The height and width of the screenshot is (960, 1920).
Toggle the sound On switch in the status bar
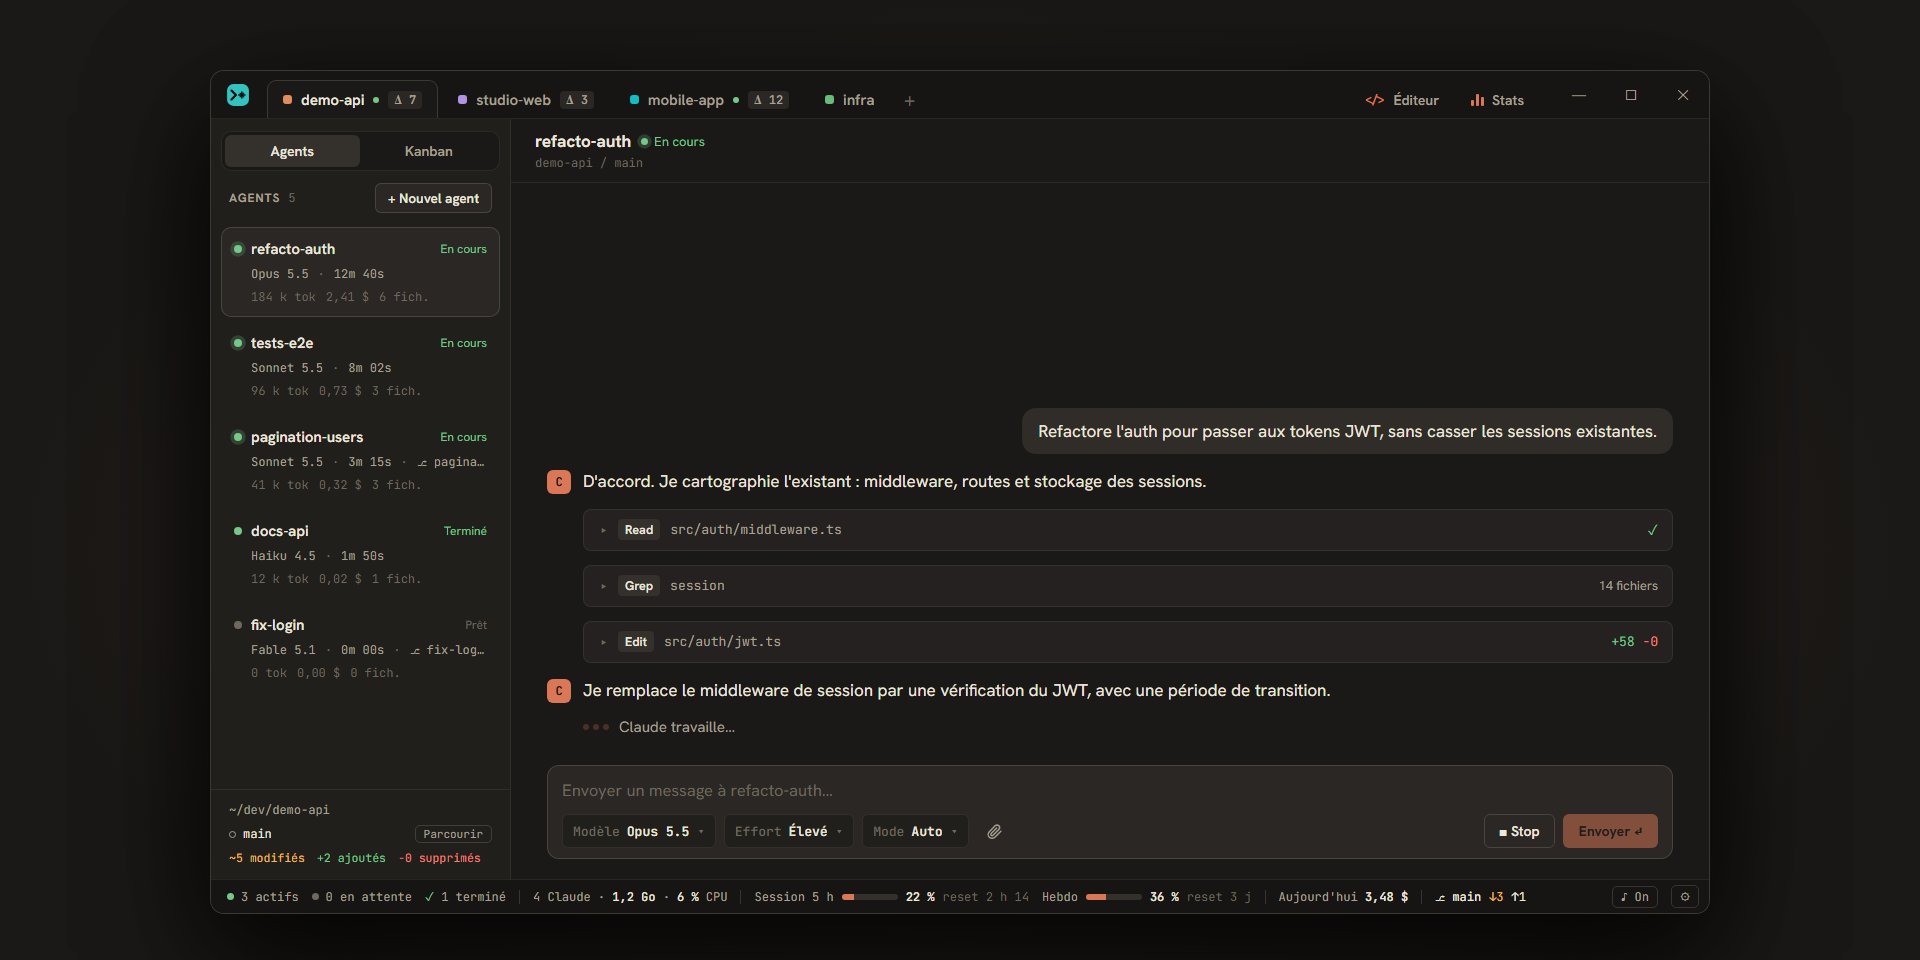coord(1635,897)
